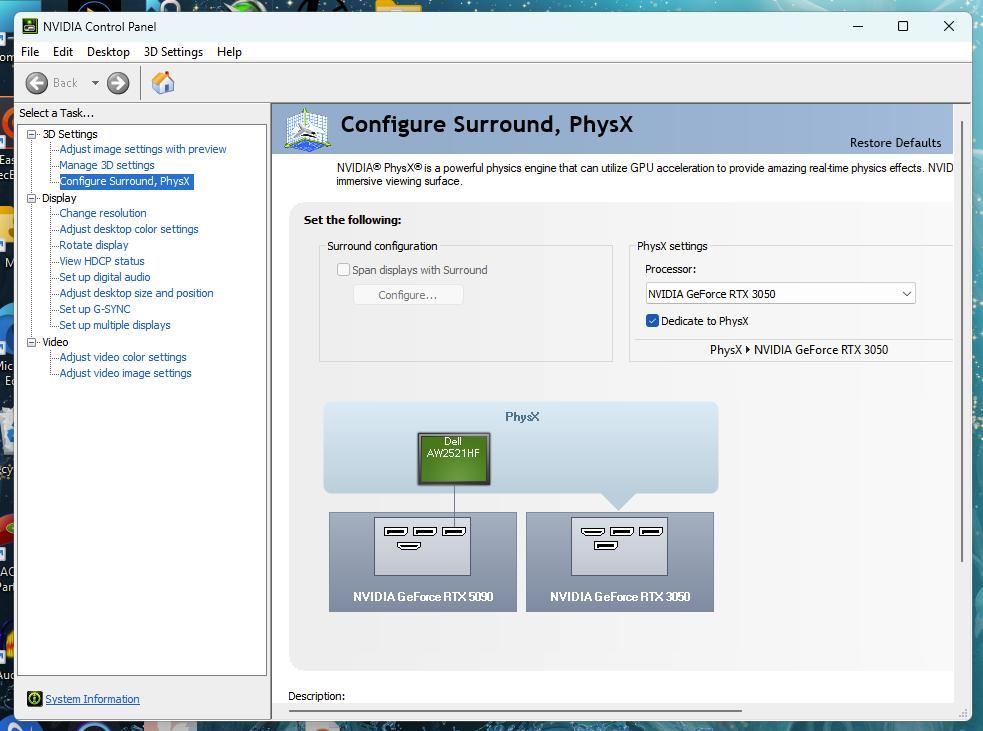Select the RTX 3050 GPU card graphic
Viewport: 983px width, 731px height.
(x=619, y=560)
